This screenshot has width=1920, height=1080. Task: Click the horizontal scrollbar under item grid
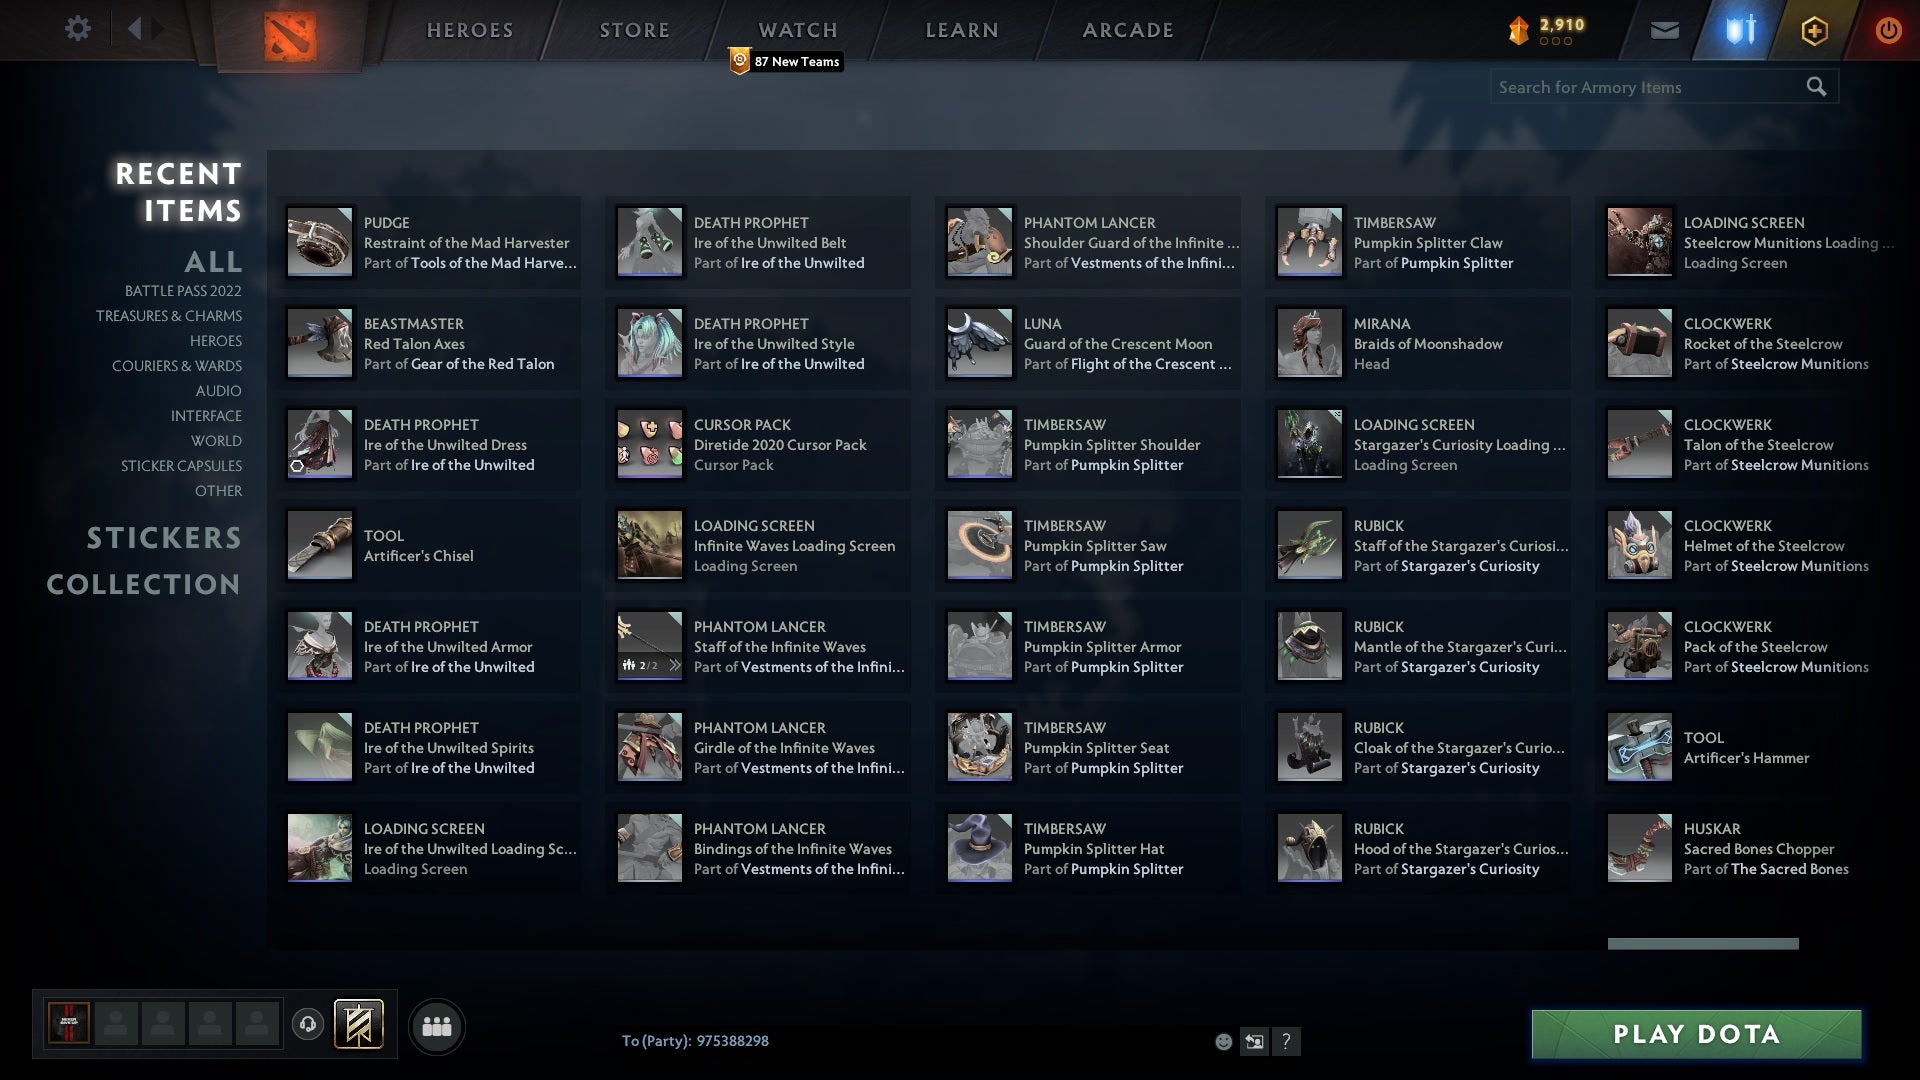point(1702,944)
